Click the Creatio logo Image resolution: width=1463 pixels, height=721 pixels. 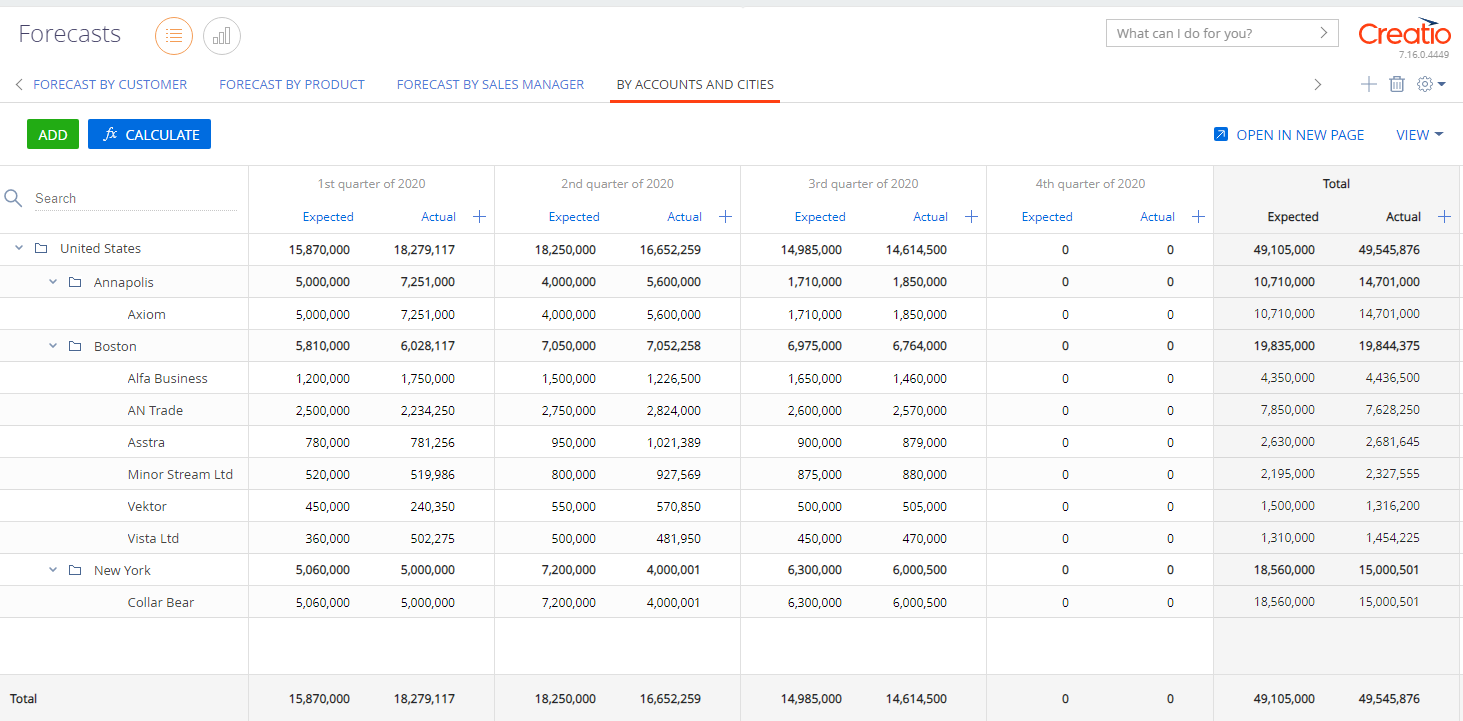pos(1404,32)
